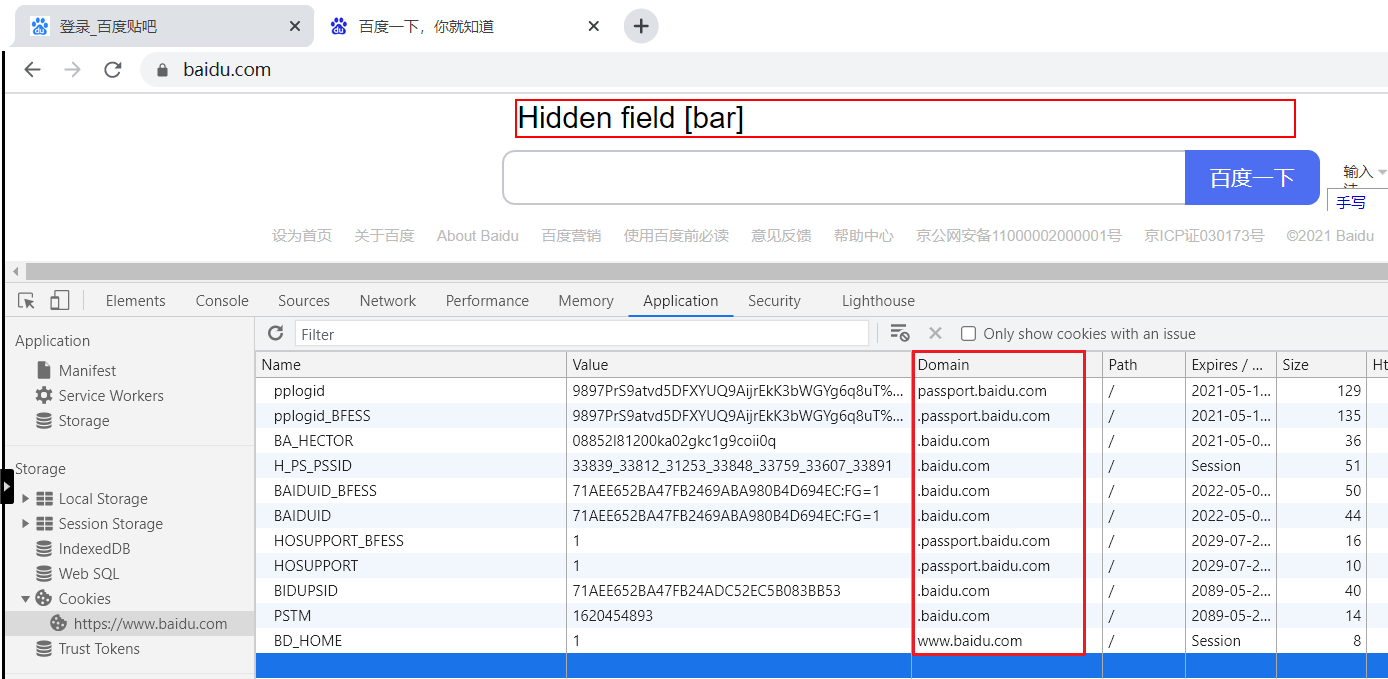The image size is (1388, 679).
Task: Open the Network tab
Action: point(388,300)
